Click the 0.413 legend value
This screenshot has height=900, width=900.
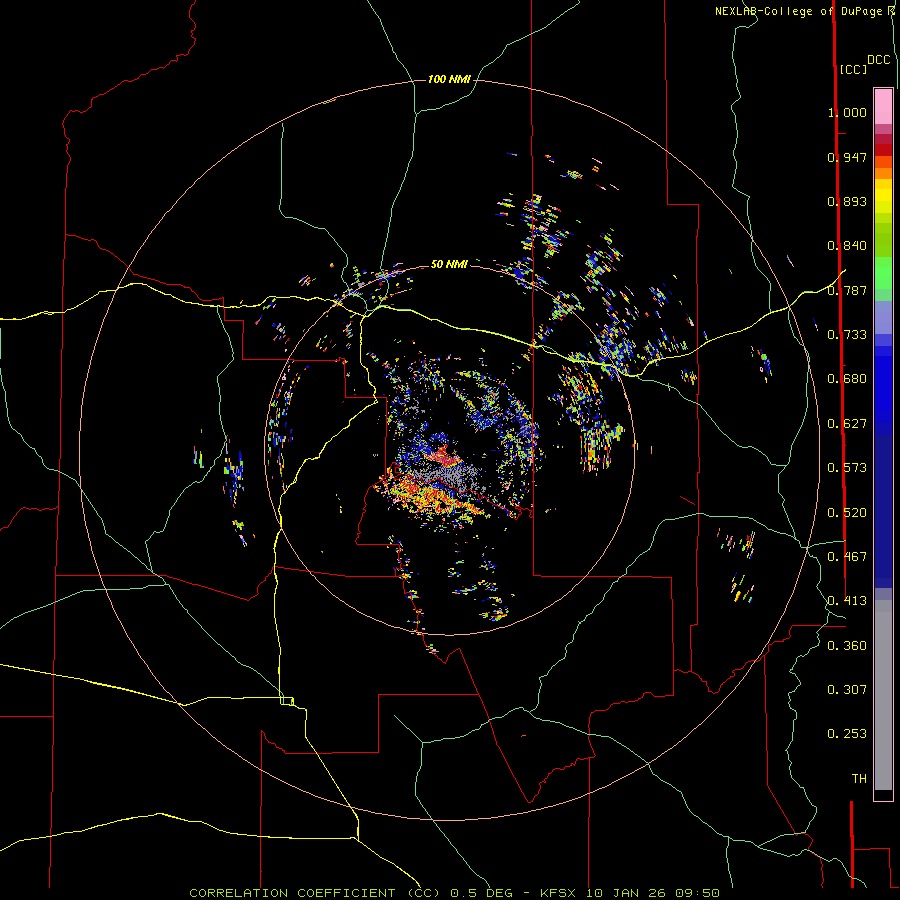click(847, 601)
